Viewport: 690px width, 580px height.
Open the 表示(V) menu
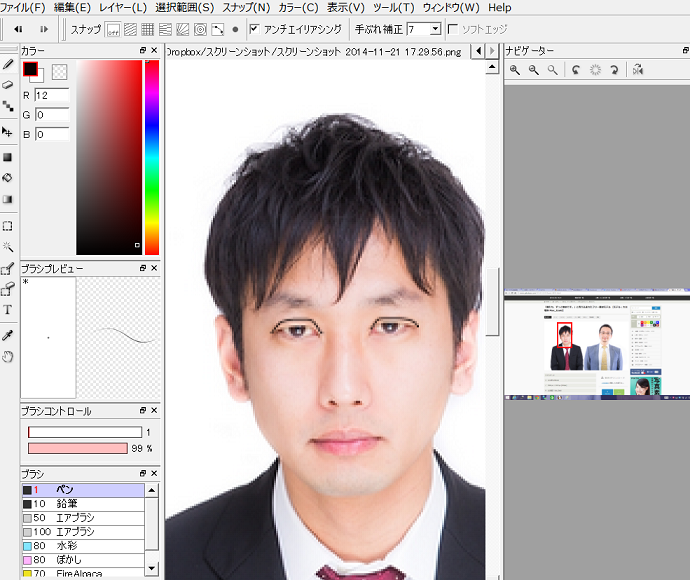point(345,7)
